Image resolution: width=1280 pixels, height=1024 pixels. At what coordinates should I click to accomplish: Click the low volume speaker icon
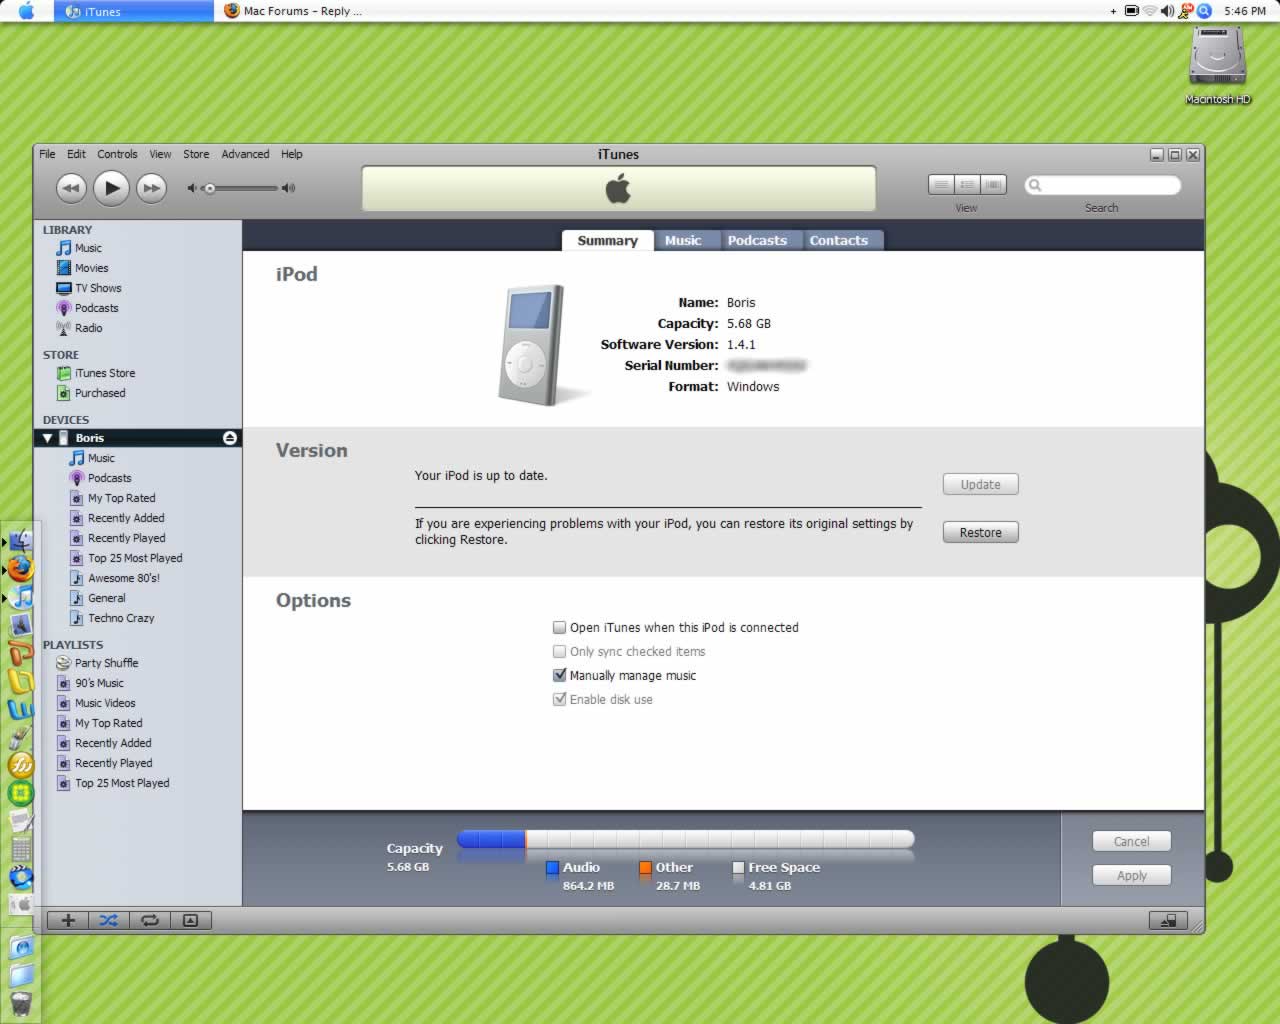point(192,188)
